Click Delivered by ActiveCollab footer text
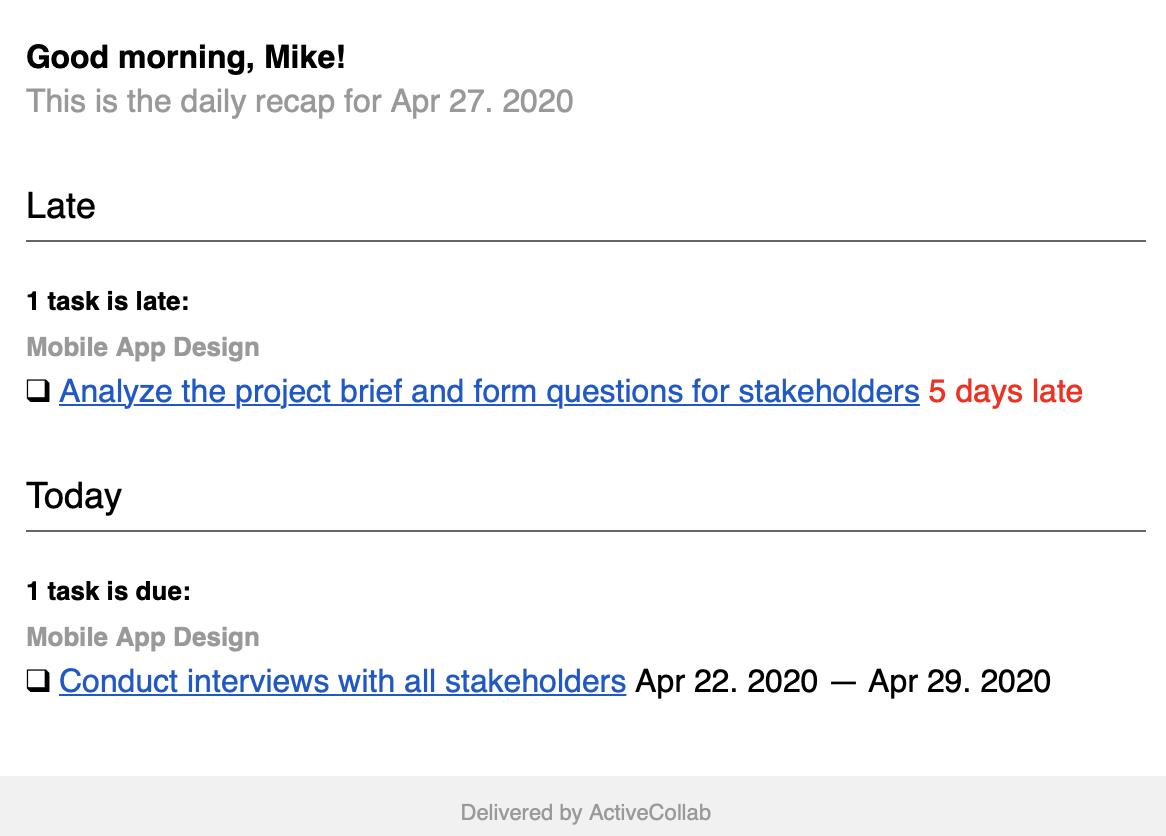Viewport: 1166px width, 836px height. 586,812
